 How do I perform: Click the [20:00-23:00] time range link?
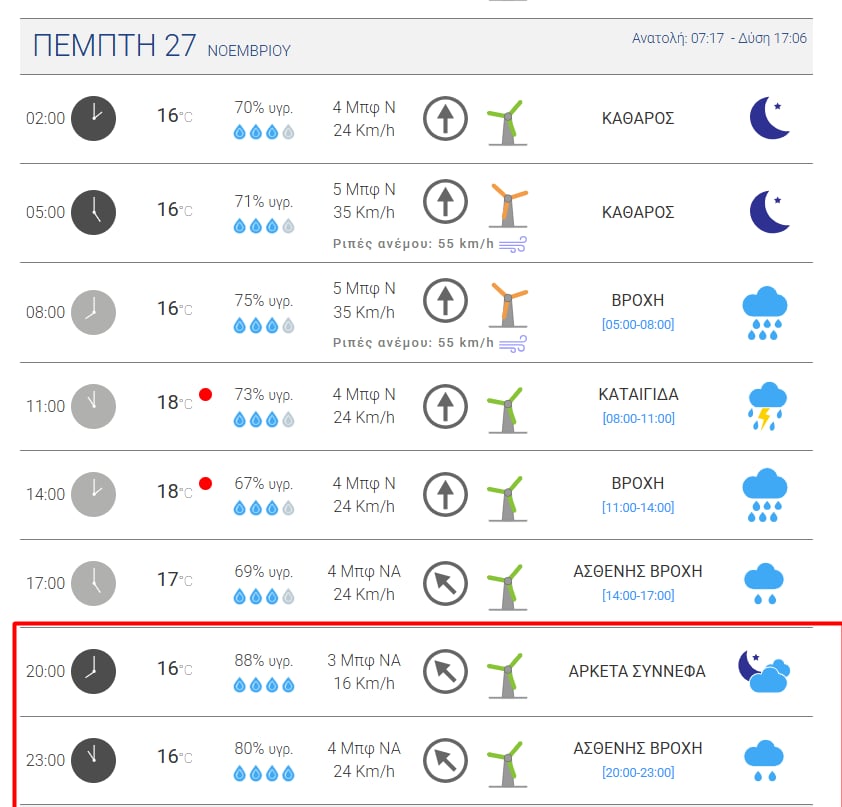[x=638, y=772]
